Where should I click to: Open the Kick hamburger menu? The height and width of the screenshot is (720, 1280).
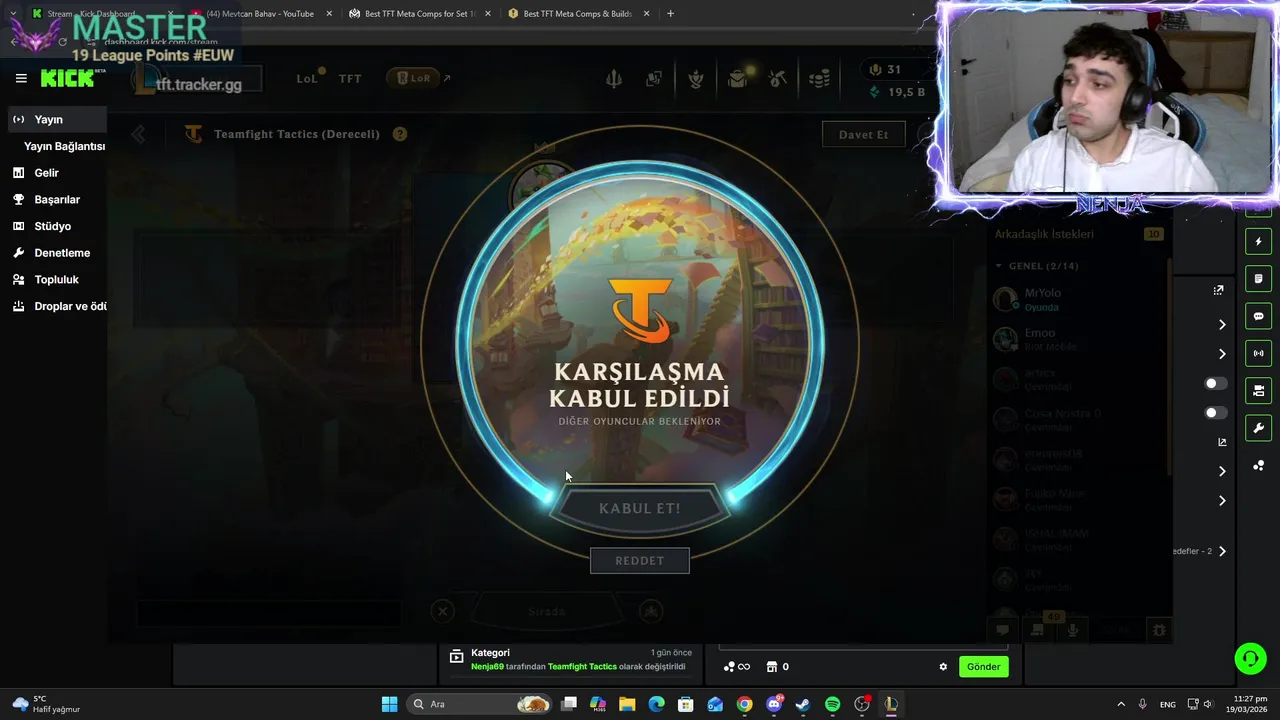[21, 78]
